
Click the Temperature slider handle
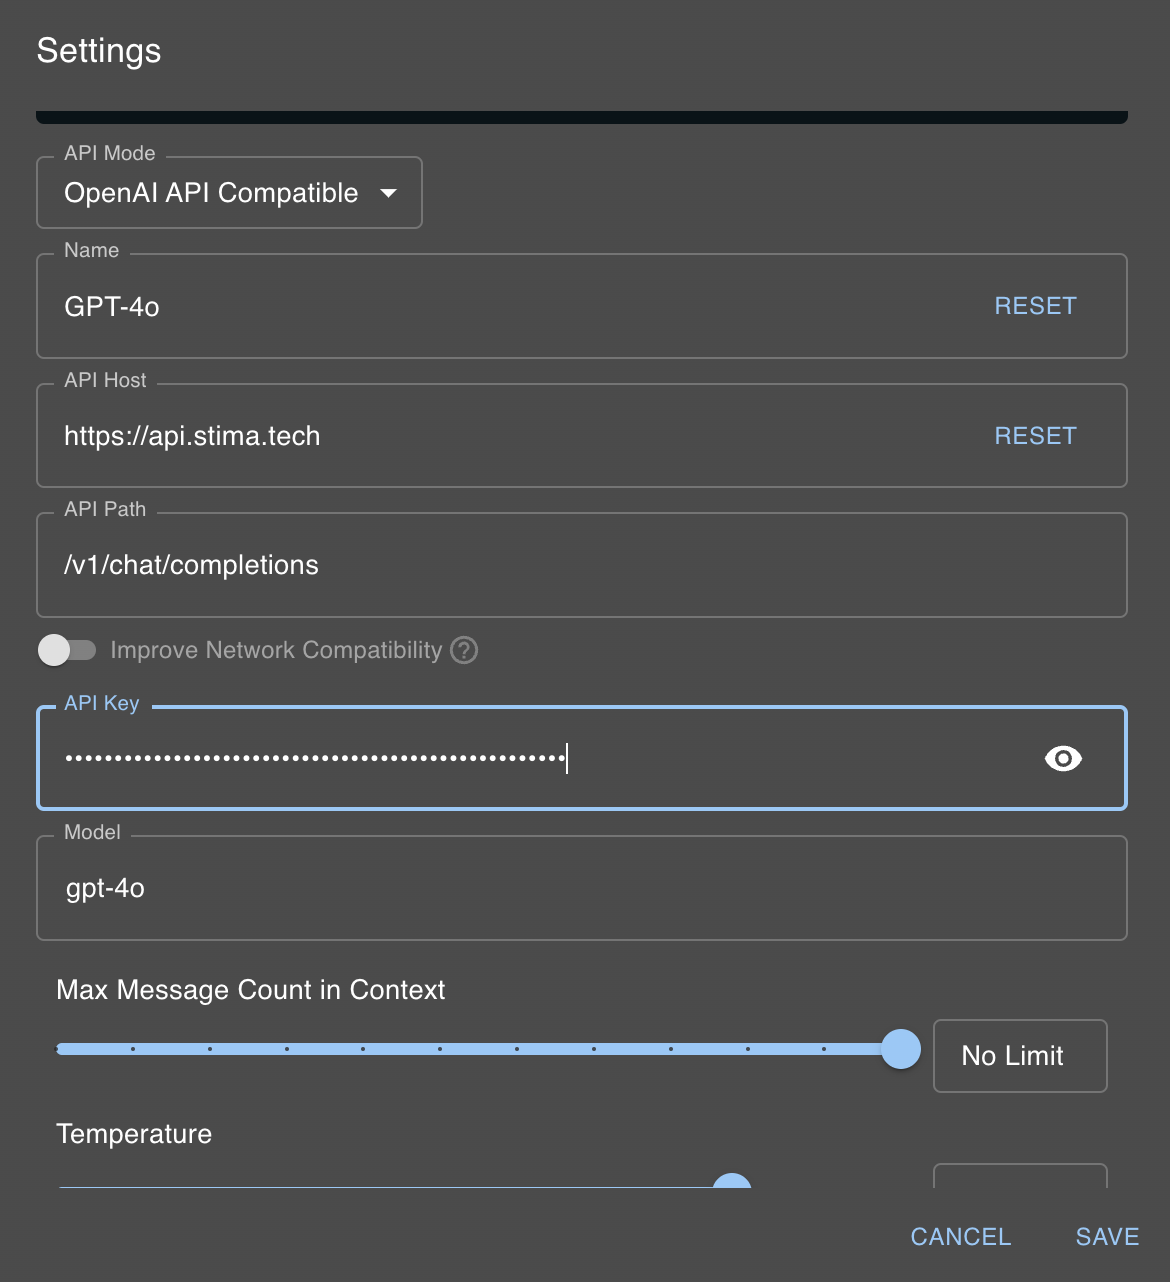(x=732, y=1182)
